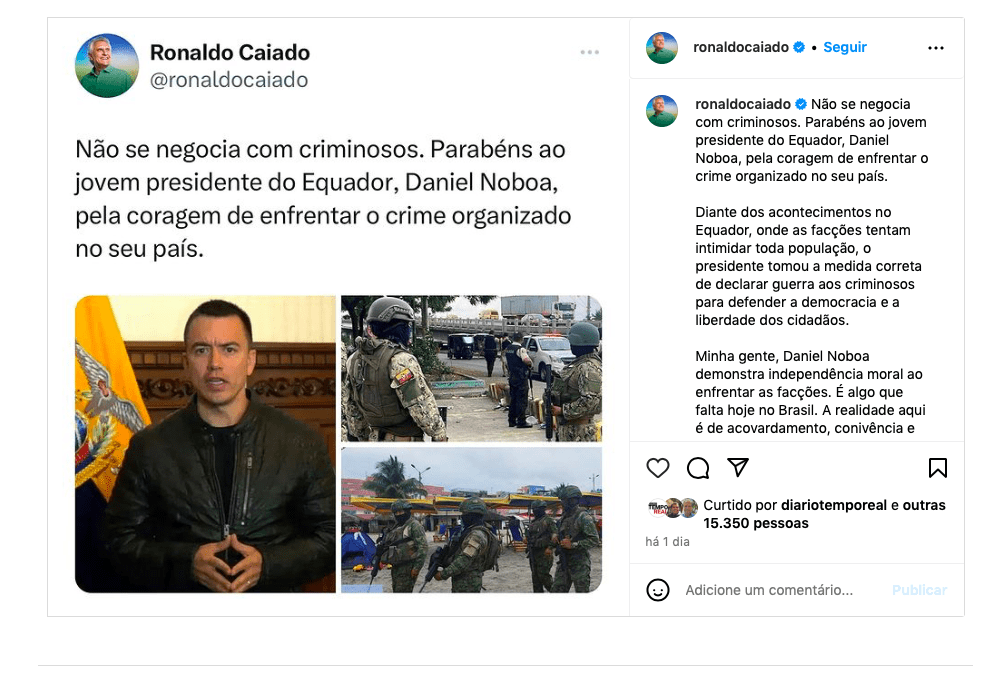
Task: Click the soldiers on beach photo
Action: 472,520
